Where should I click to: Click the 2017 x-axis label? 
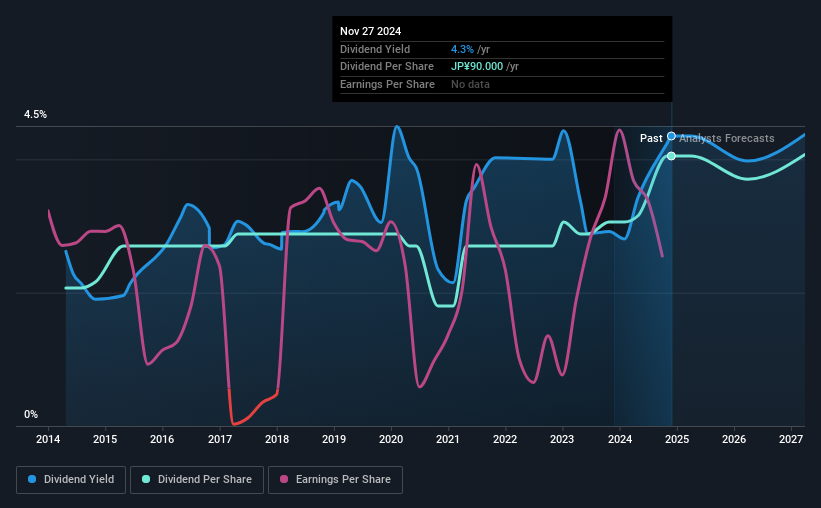(x=220, y=439)
